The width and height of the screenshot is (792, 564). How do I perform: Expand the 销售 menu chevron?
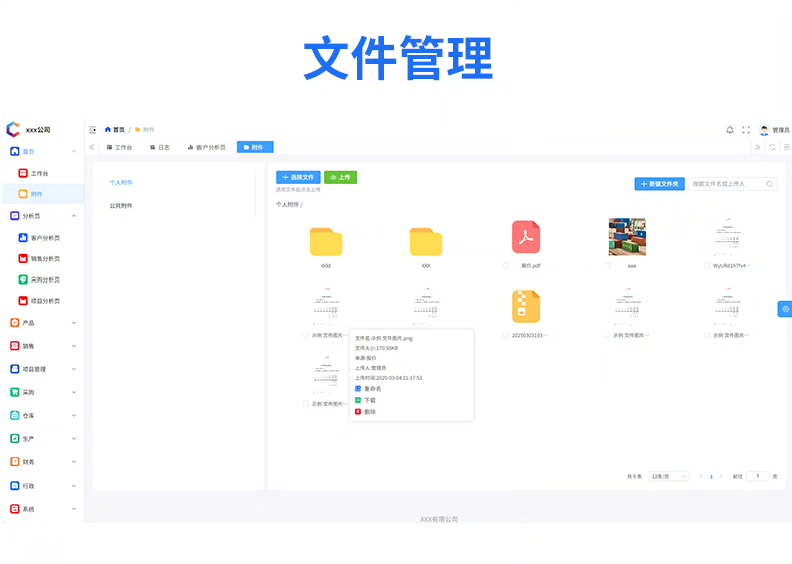coord(74,346)
